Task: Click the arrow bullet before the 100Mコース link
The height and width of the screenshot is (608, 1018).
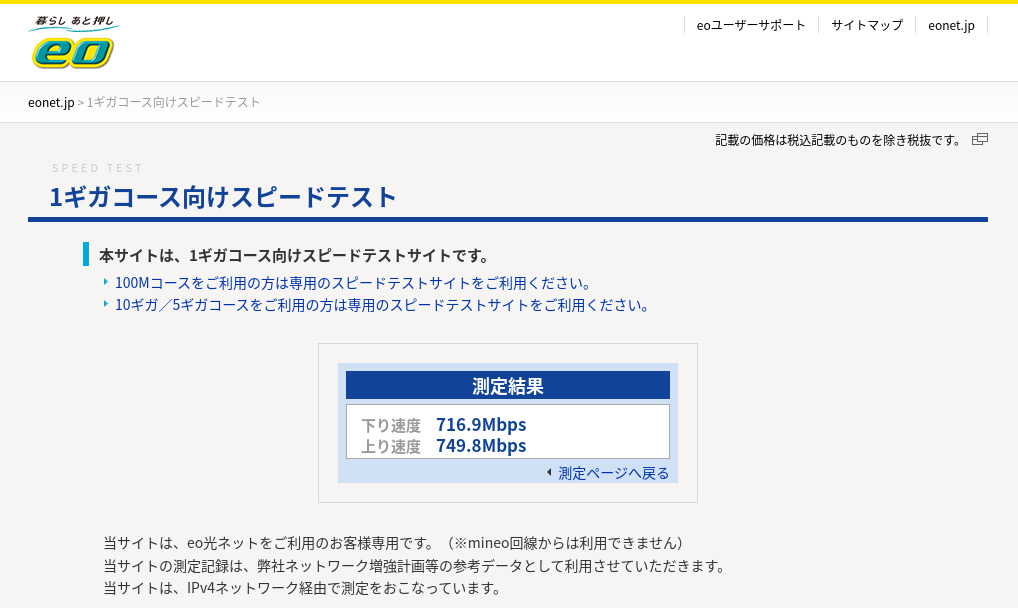Action: [x=106, y=282]
